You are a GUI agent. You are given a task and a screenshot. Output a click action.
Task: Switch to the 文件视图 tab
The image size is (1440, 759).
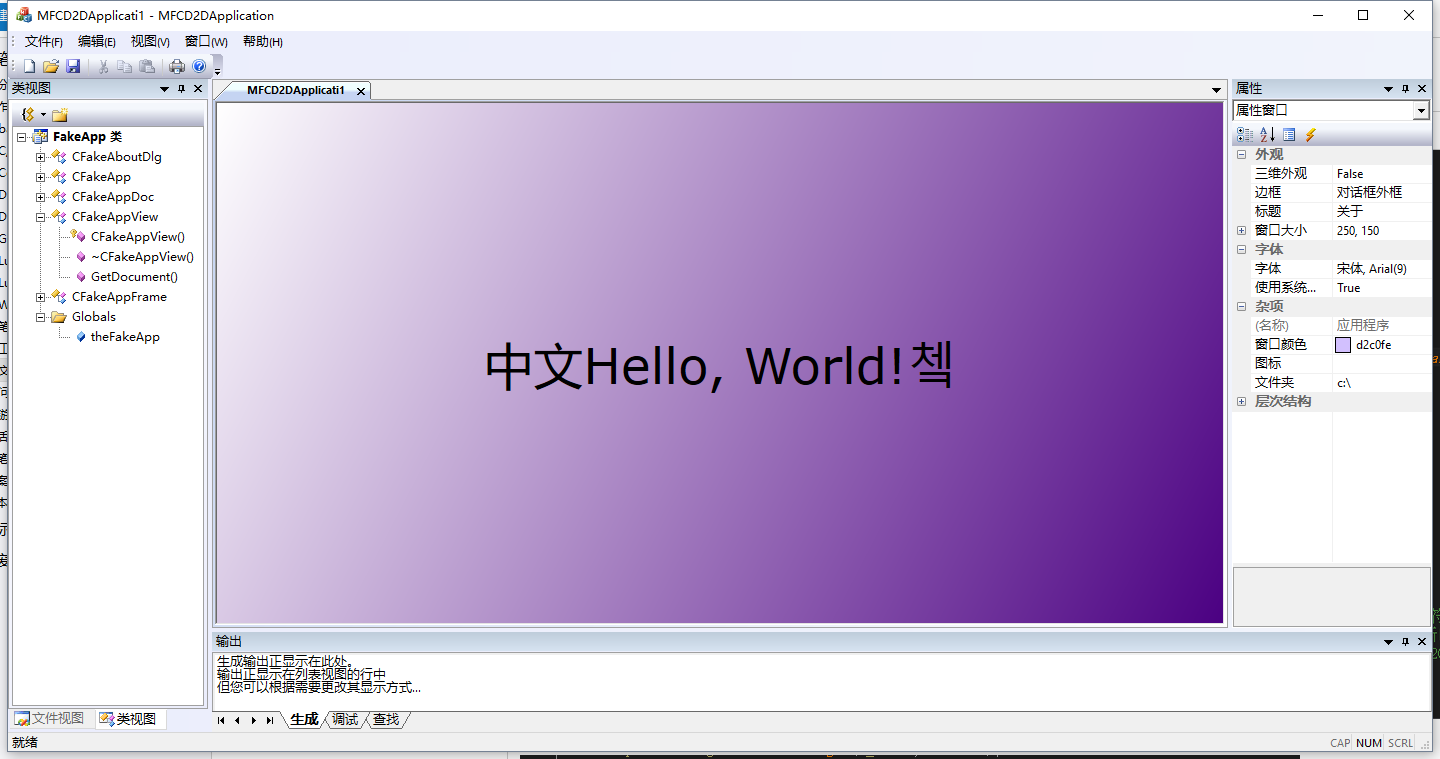50,719
